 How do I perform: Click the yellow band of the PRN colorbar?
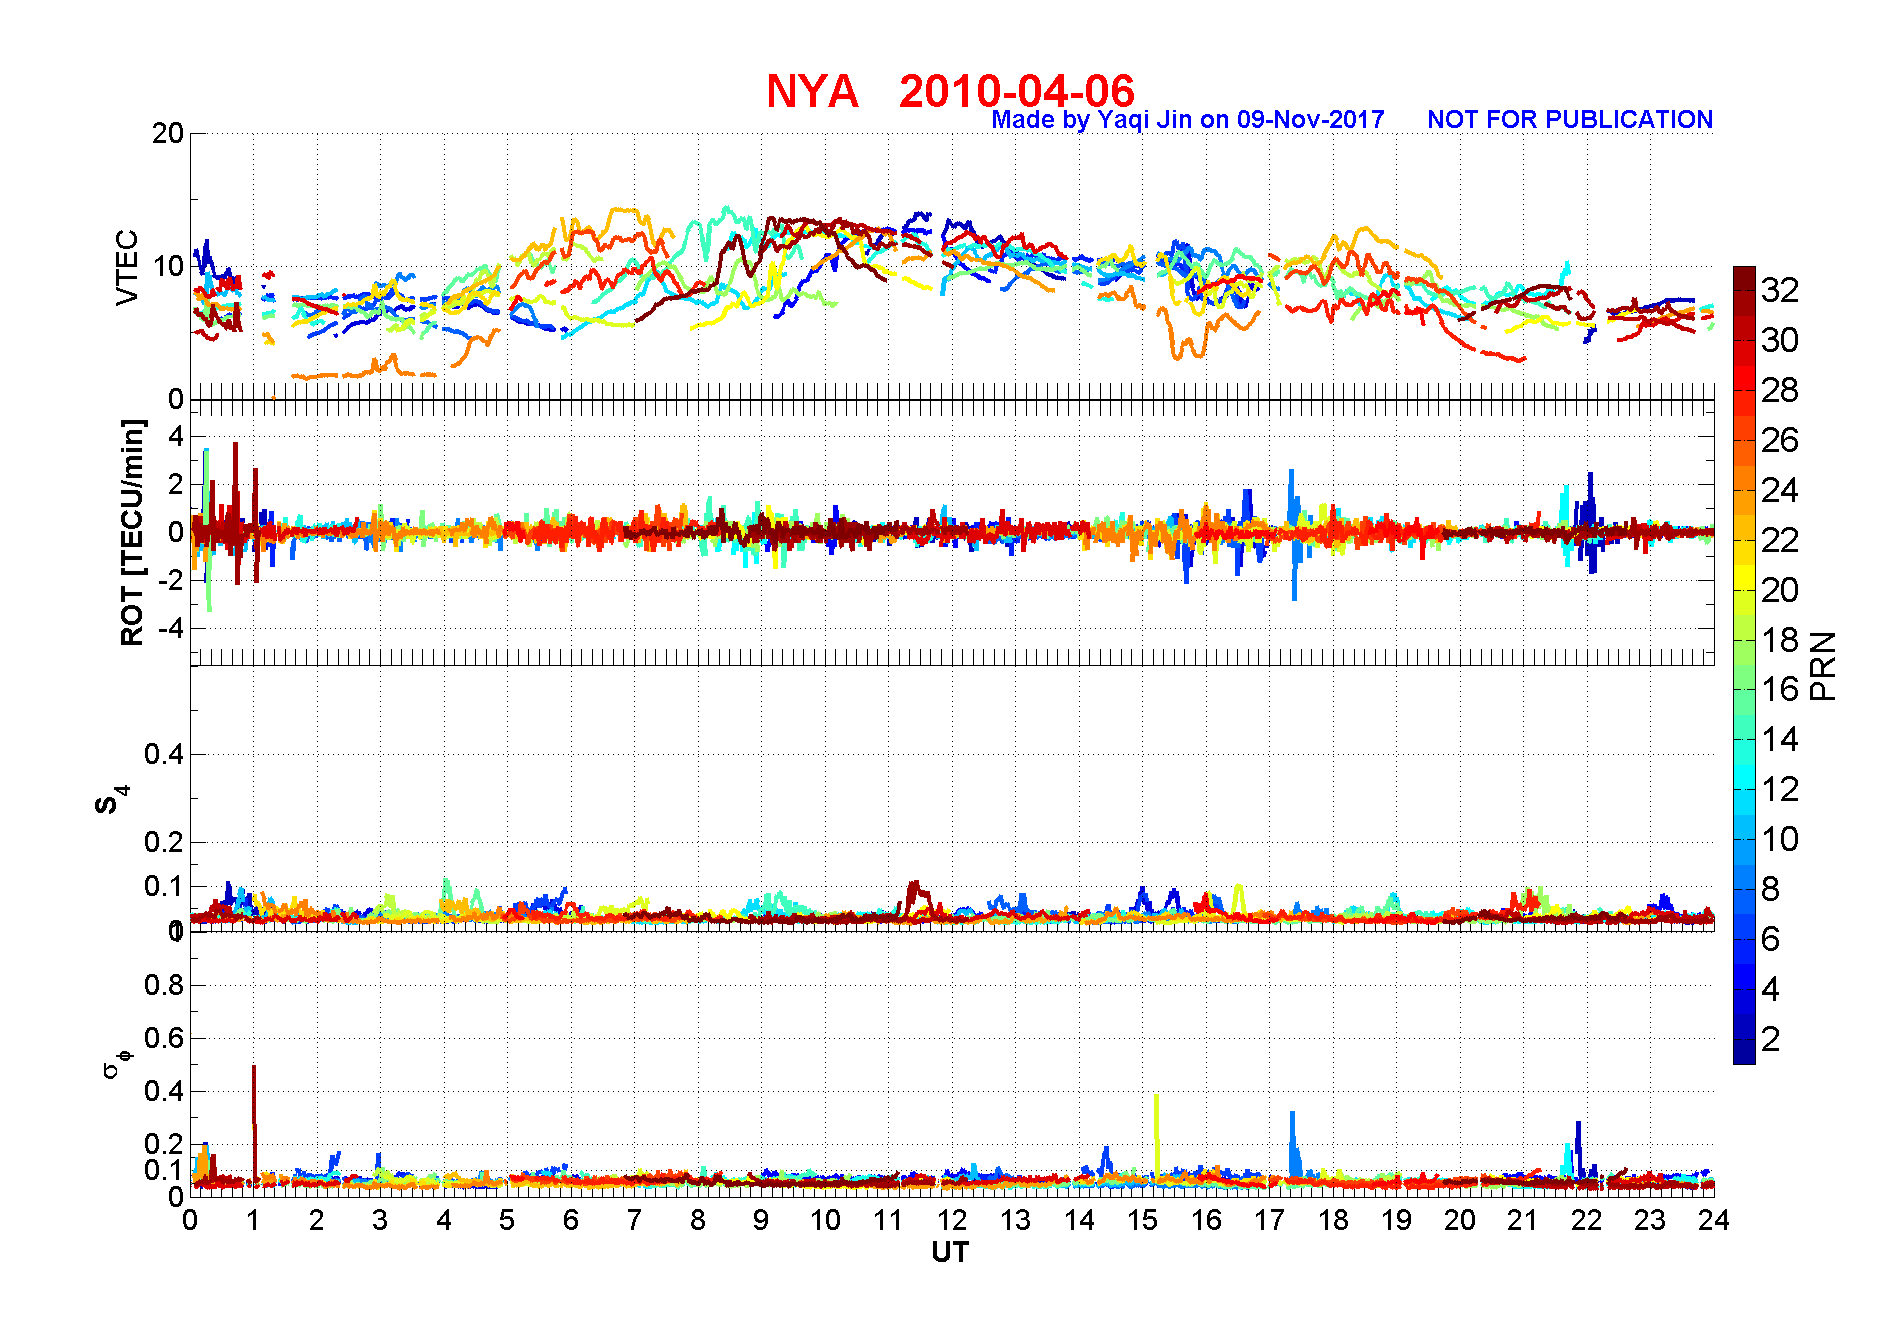[1744, 577]
